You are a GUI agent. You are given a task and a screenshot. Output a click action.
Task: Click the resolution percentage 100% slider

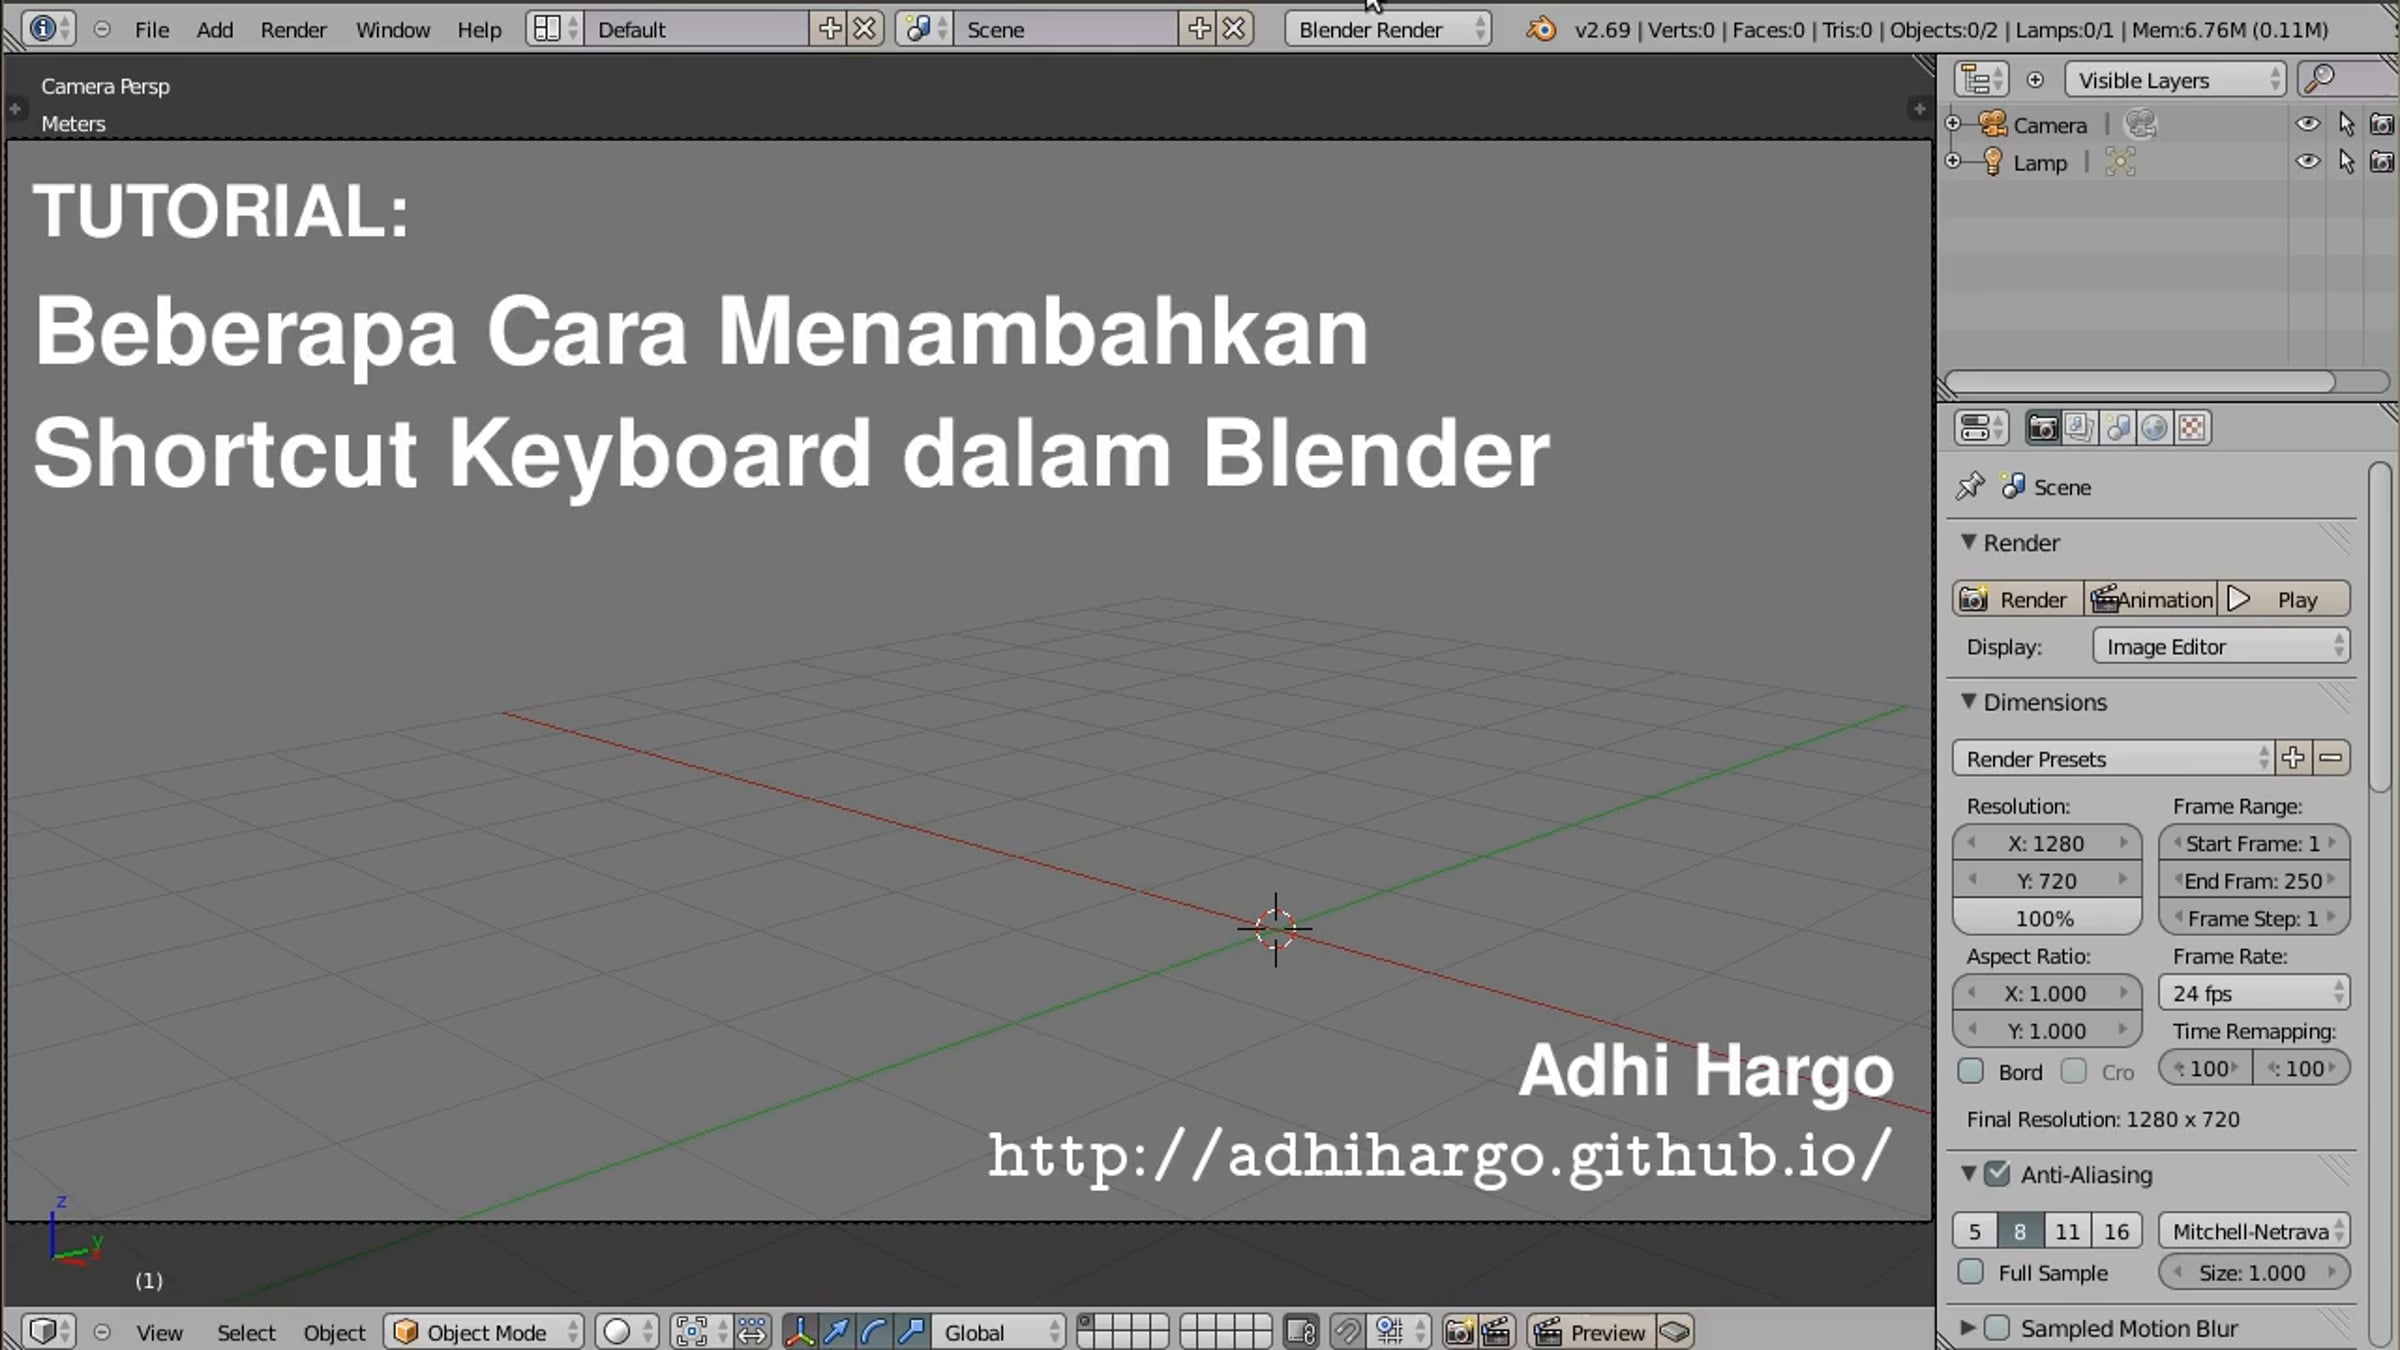[2045, 918]
